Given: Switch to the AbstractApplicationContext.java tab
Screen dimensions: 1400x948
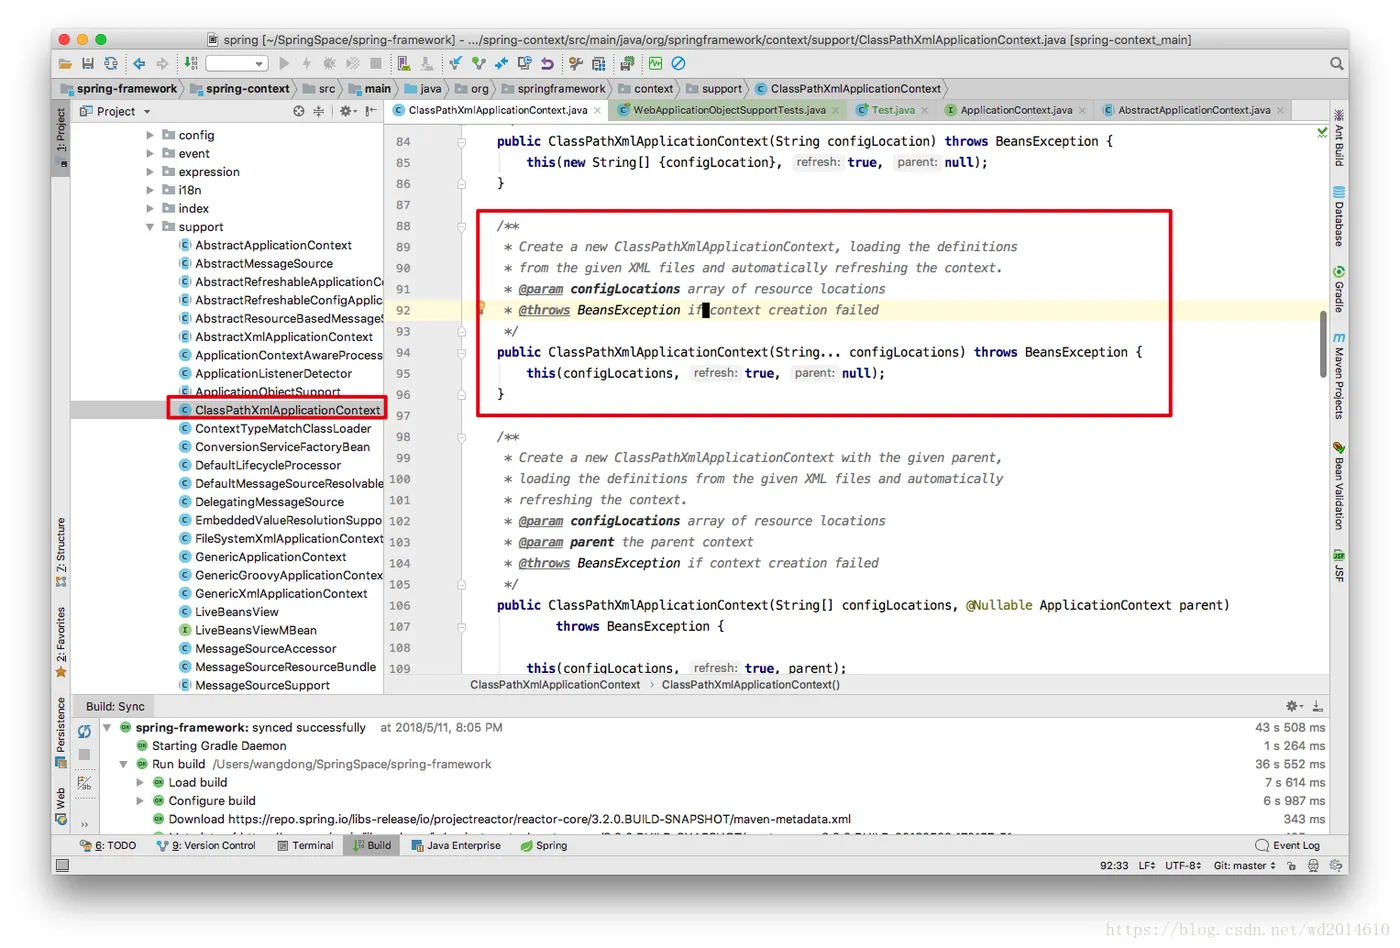Looking at the screenshot, I should 1194,110.
